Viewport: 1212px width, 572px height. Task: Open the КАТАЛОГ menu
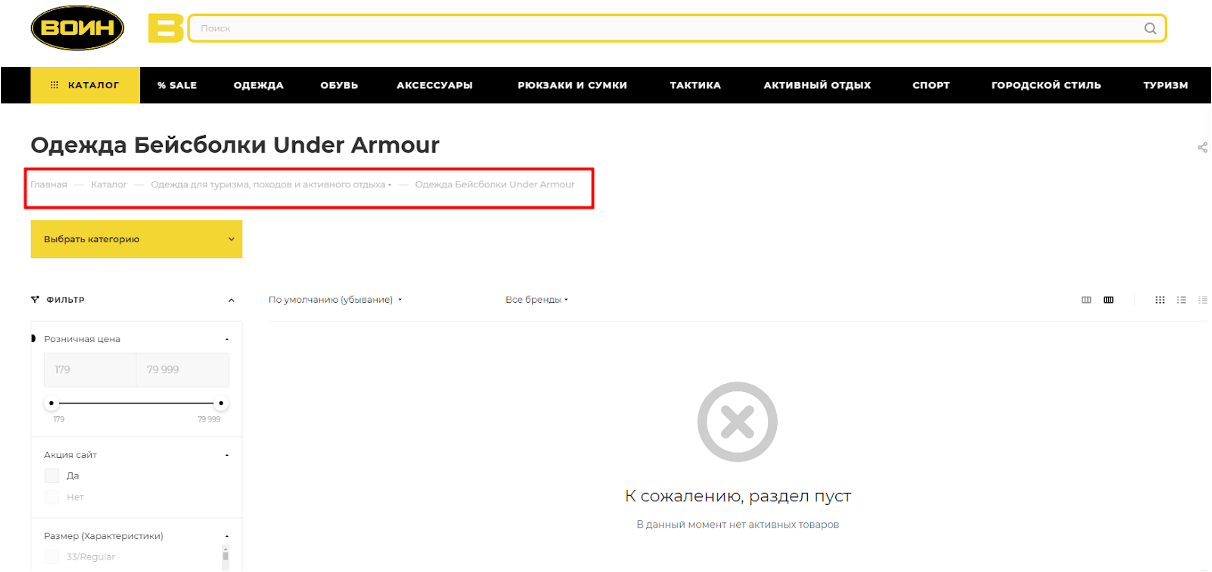(x=85, y=85)
